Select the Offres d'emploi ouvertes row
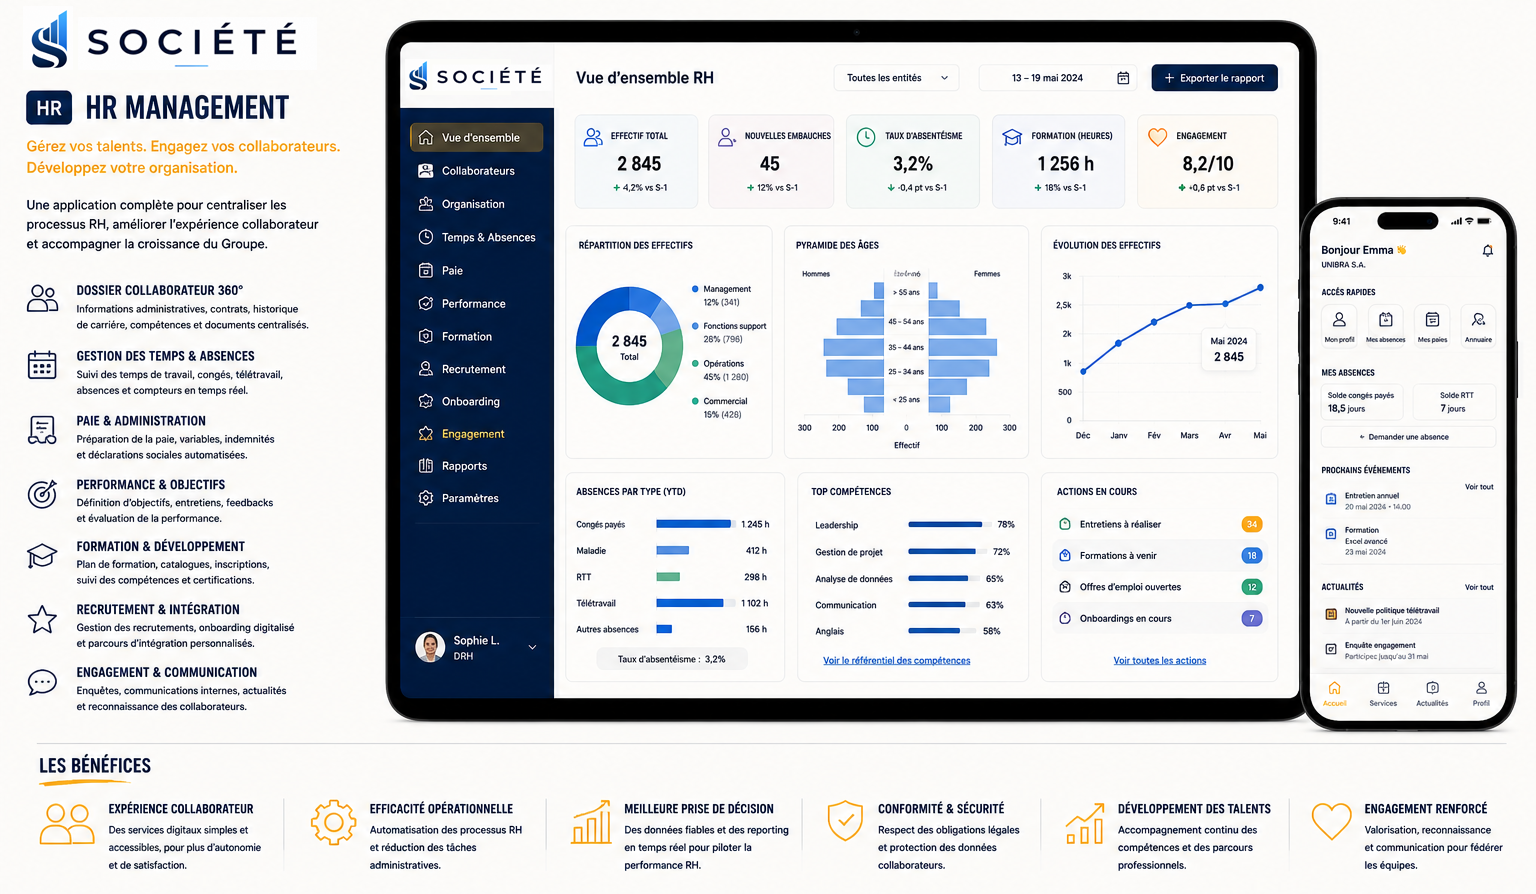The height and width of the screenshot is (894, 1536). tap(1160, 587)
